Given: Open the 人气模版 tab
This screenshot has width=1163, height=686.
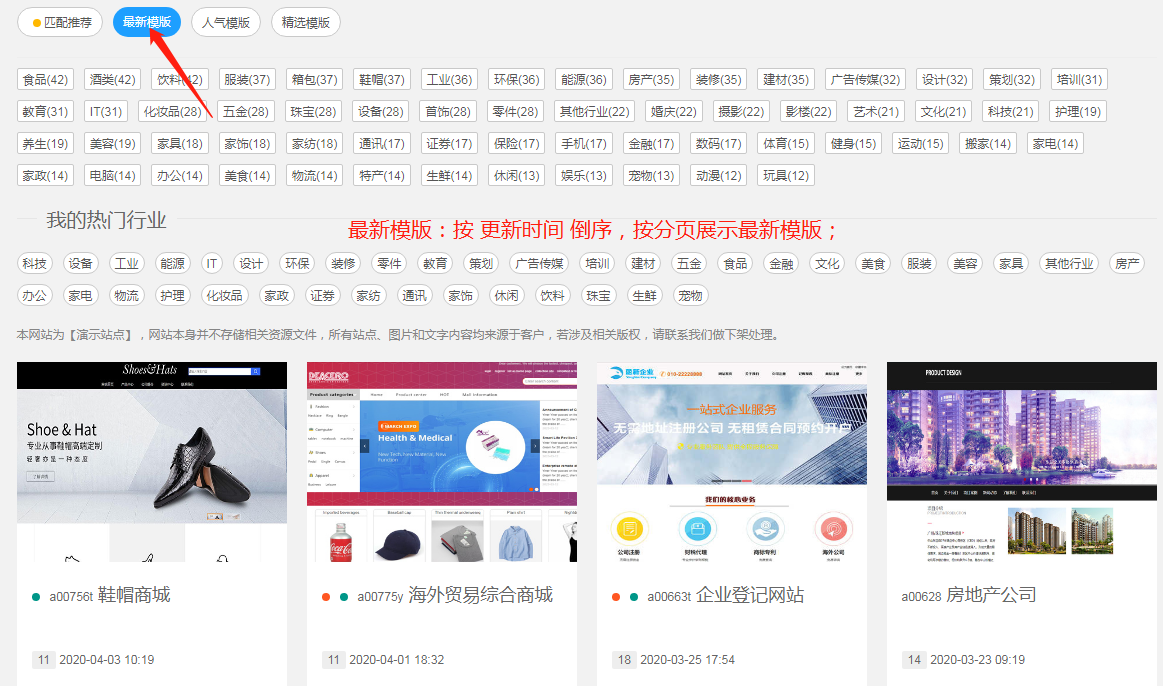Looking at the screenshot, I should (226, 22).
